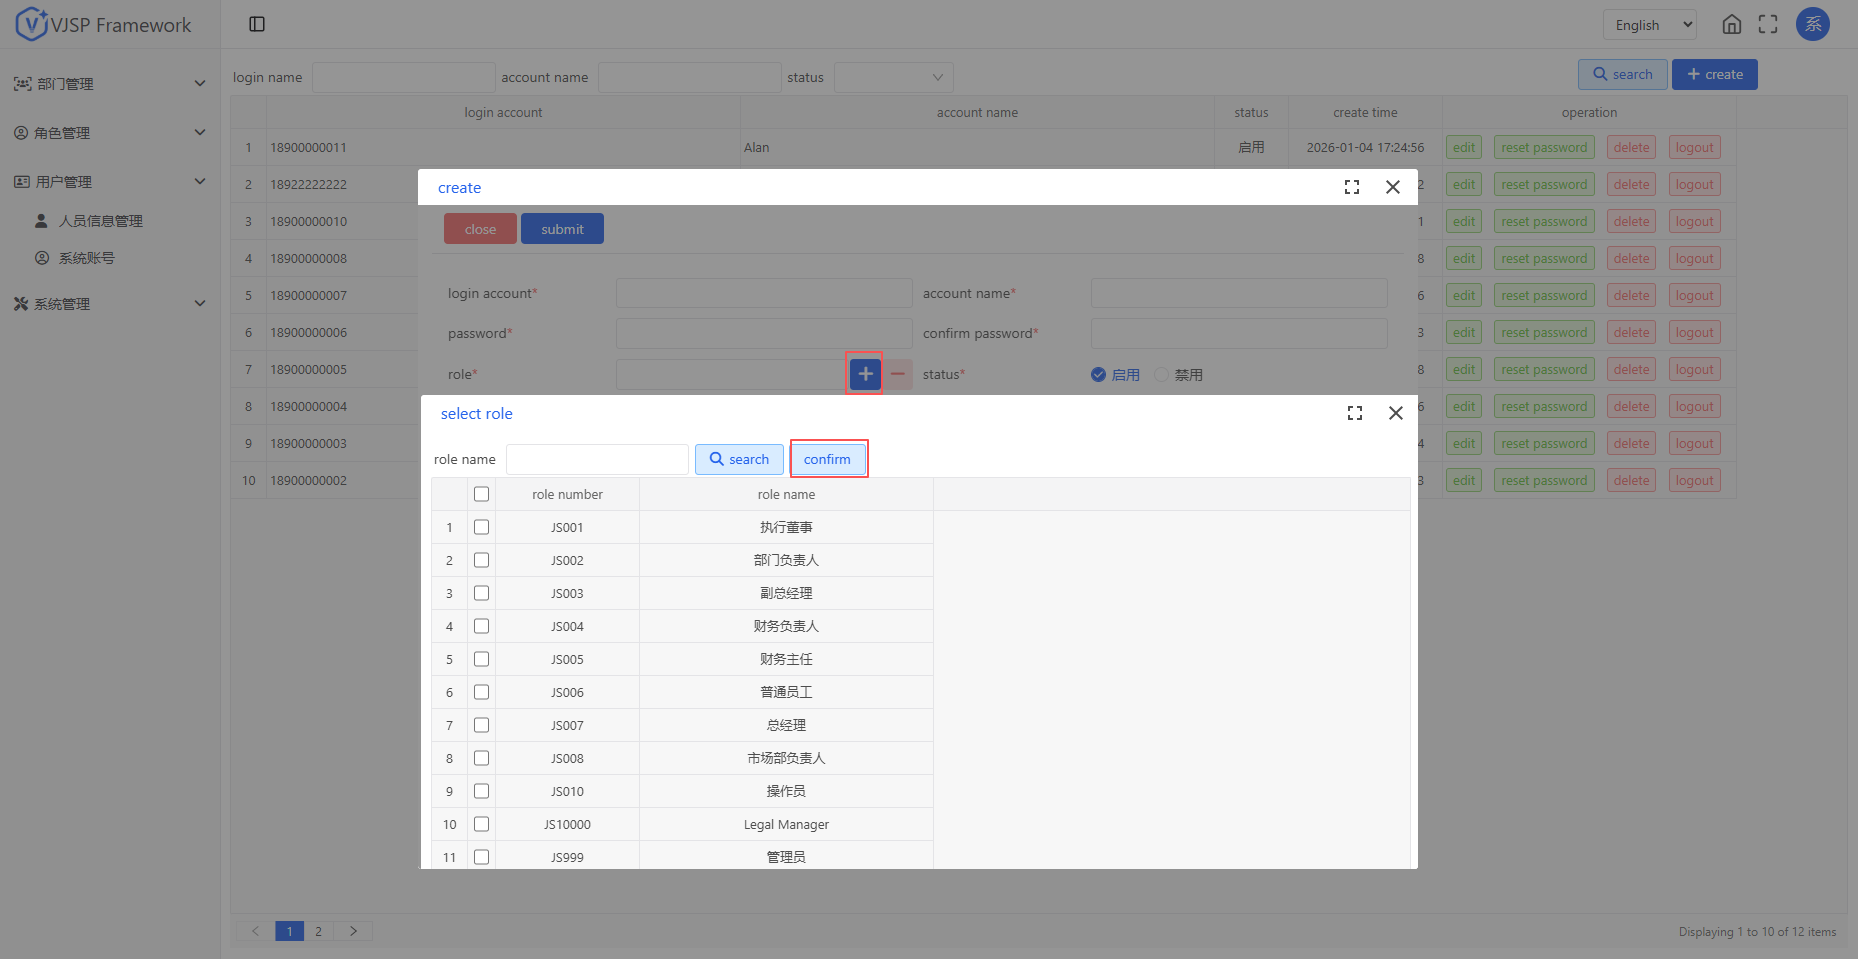Maximize the select role dialog

pos(1355,413)
